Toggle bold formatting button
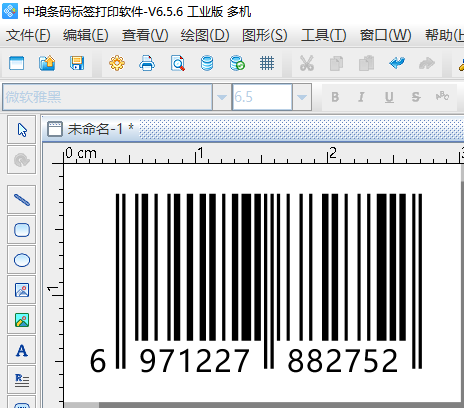Image resolution: width=464 pixels, height=408 pixels. point(335,97)
